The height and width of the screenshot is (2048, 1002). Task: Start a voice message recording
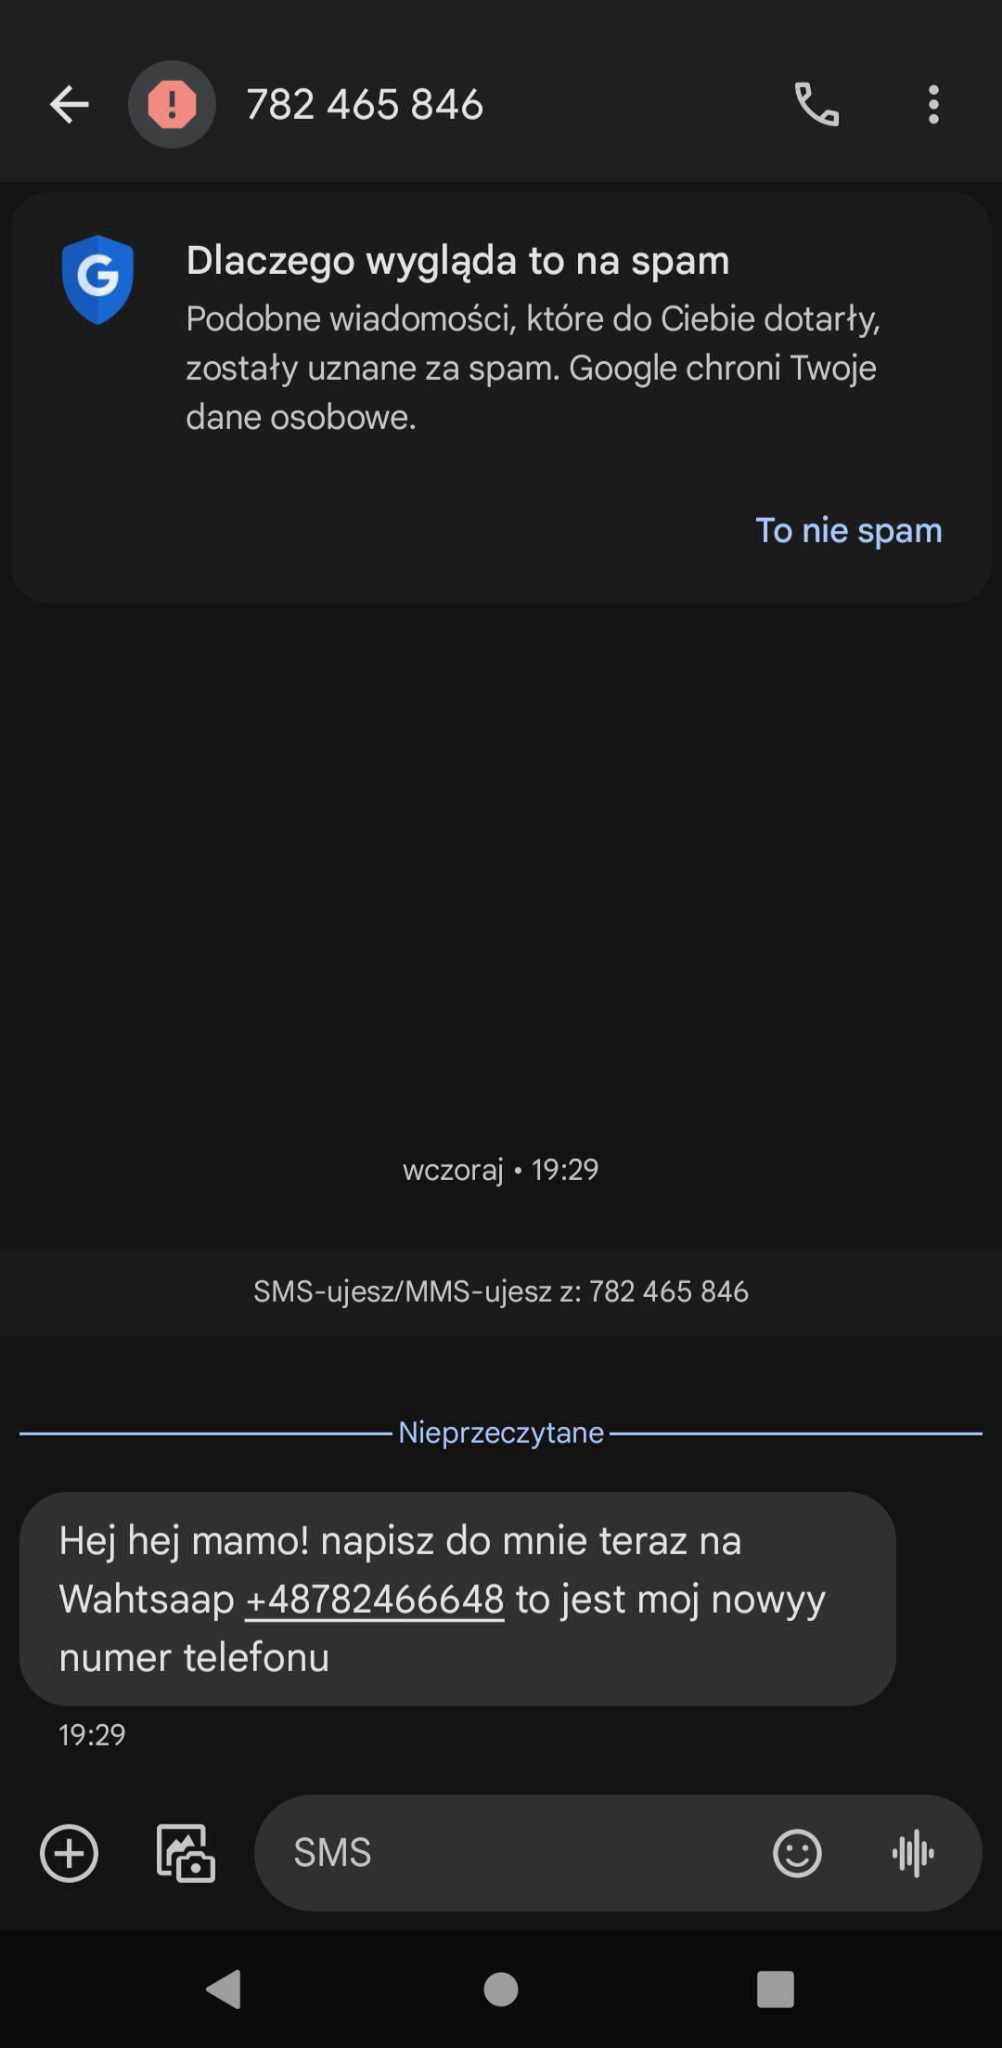(912, 1853)
